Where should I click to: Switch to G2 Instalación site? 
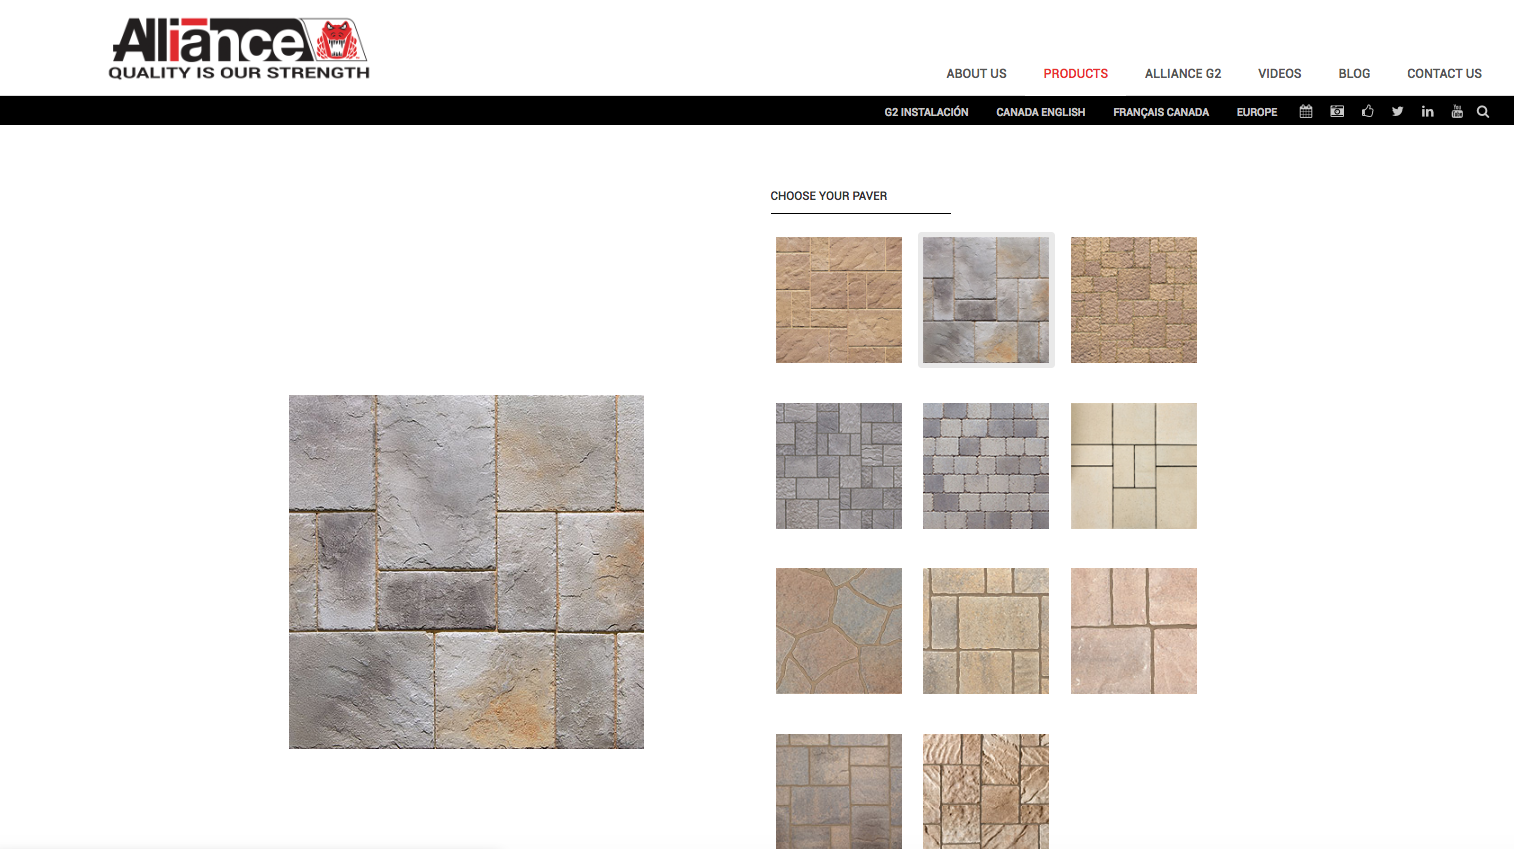926,112
